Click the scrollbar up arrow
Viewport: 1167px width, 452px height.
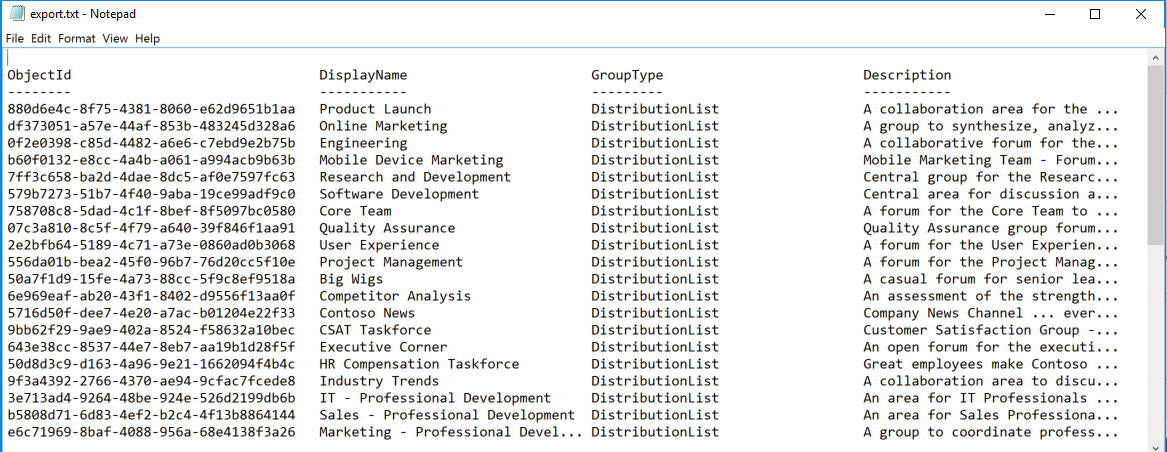point(1156,58)
